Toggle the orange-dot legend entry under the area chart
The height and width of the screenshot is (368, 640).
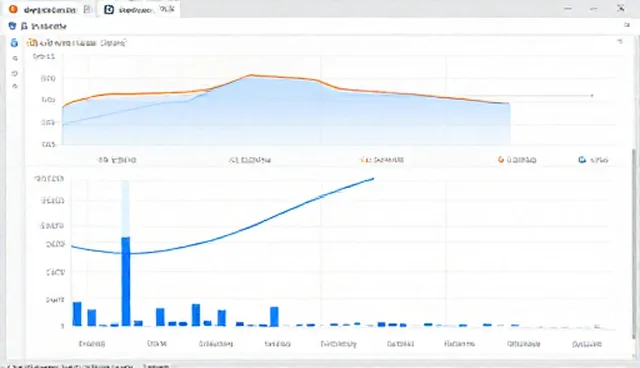click(517, 160)
